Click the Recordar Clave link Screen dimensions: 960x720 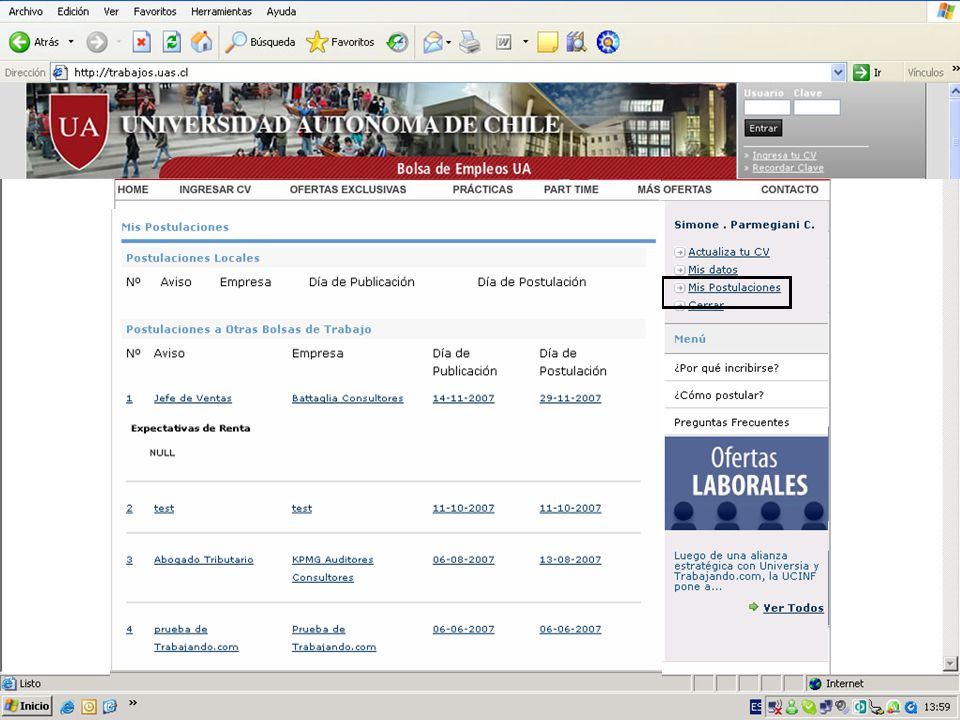tap(788, 168)
